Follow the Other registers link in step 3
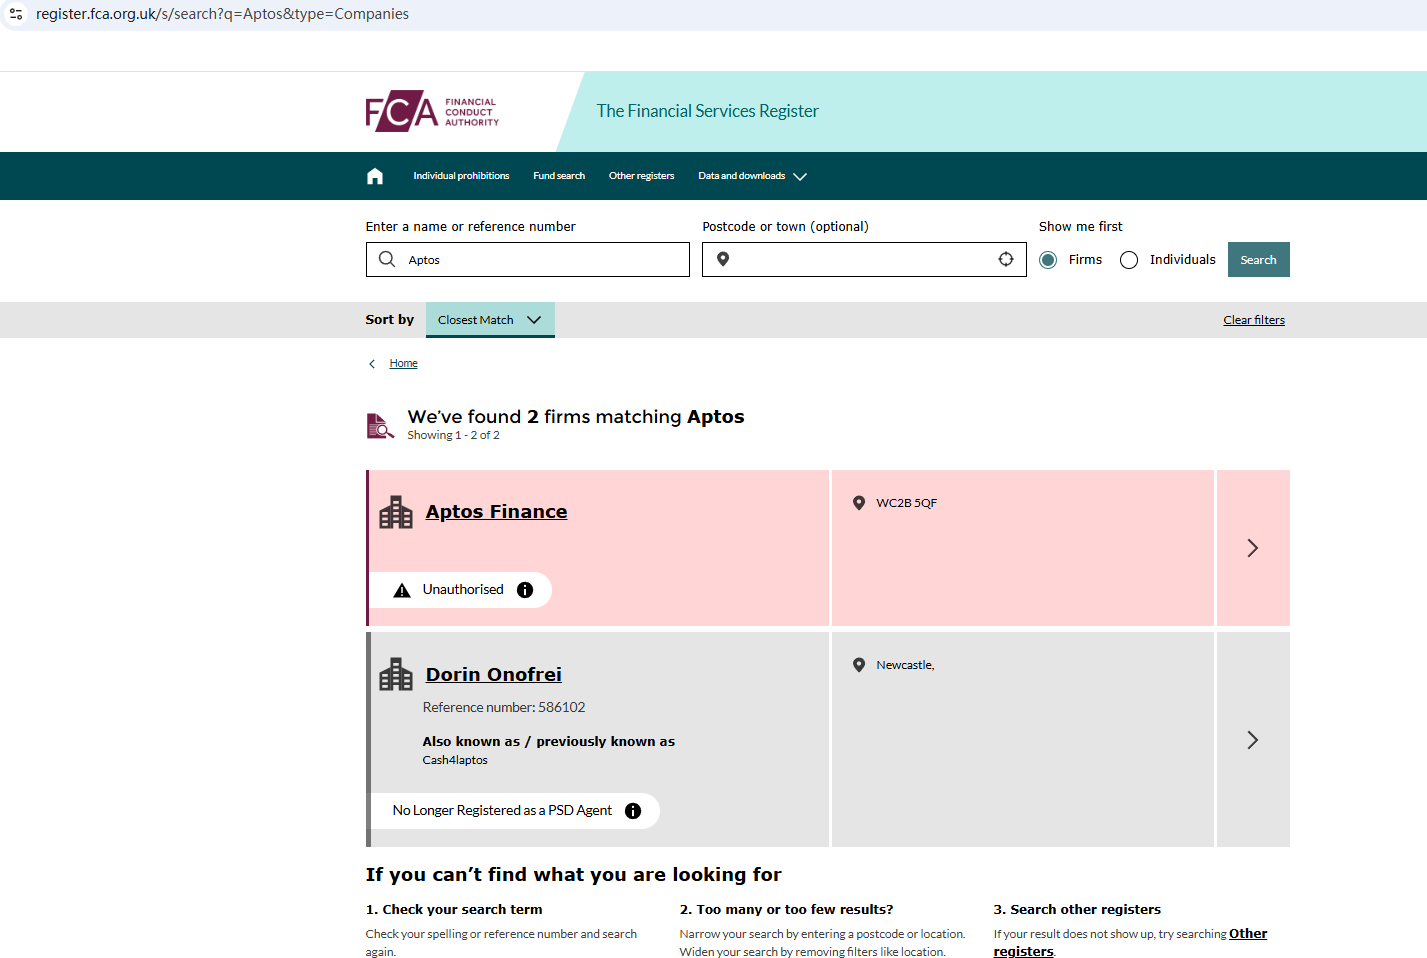This screenshot has width=1427, height=958. click(x=1130, y=942)
